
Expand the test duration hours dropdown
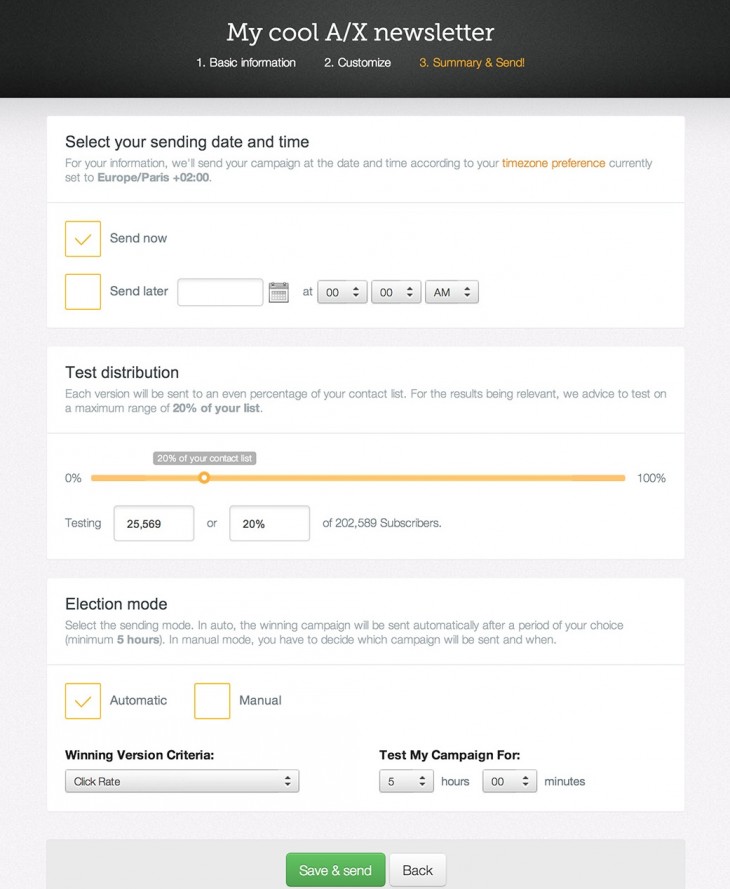(x=406, y=781)
